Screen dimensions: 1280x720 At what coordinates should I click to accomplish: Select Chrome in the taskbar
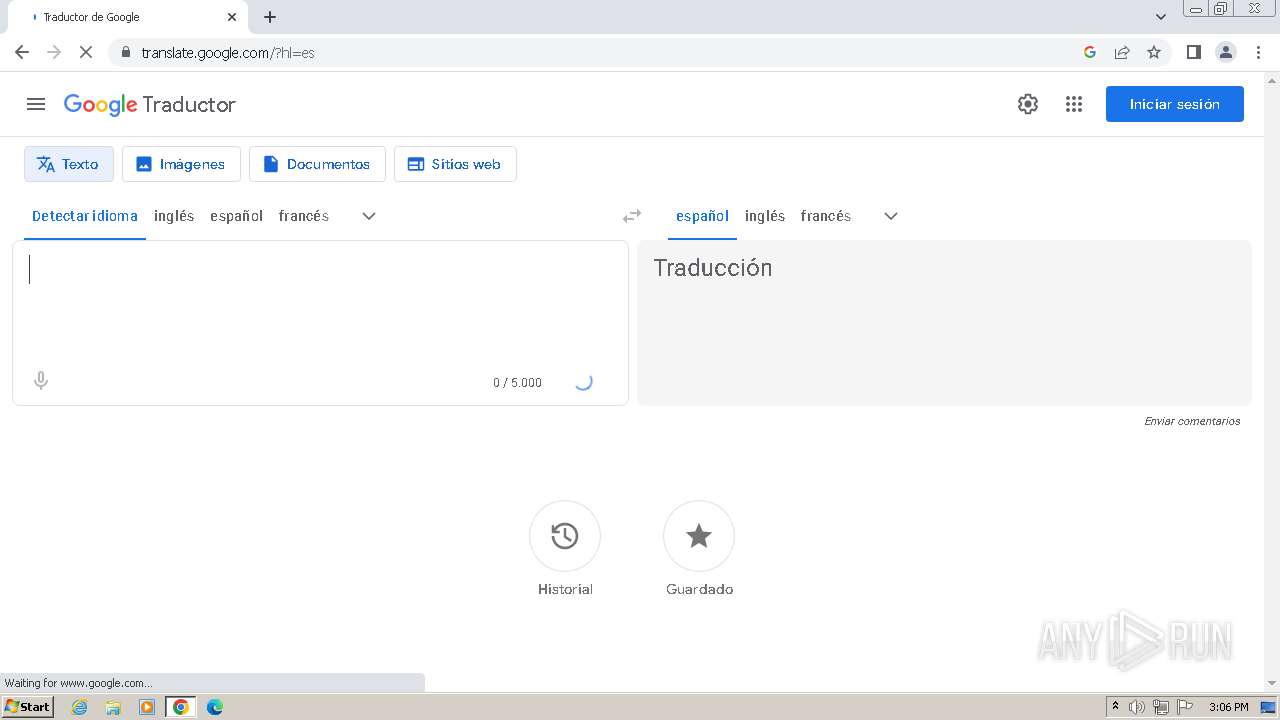181,707
